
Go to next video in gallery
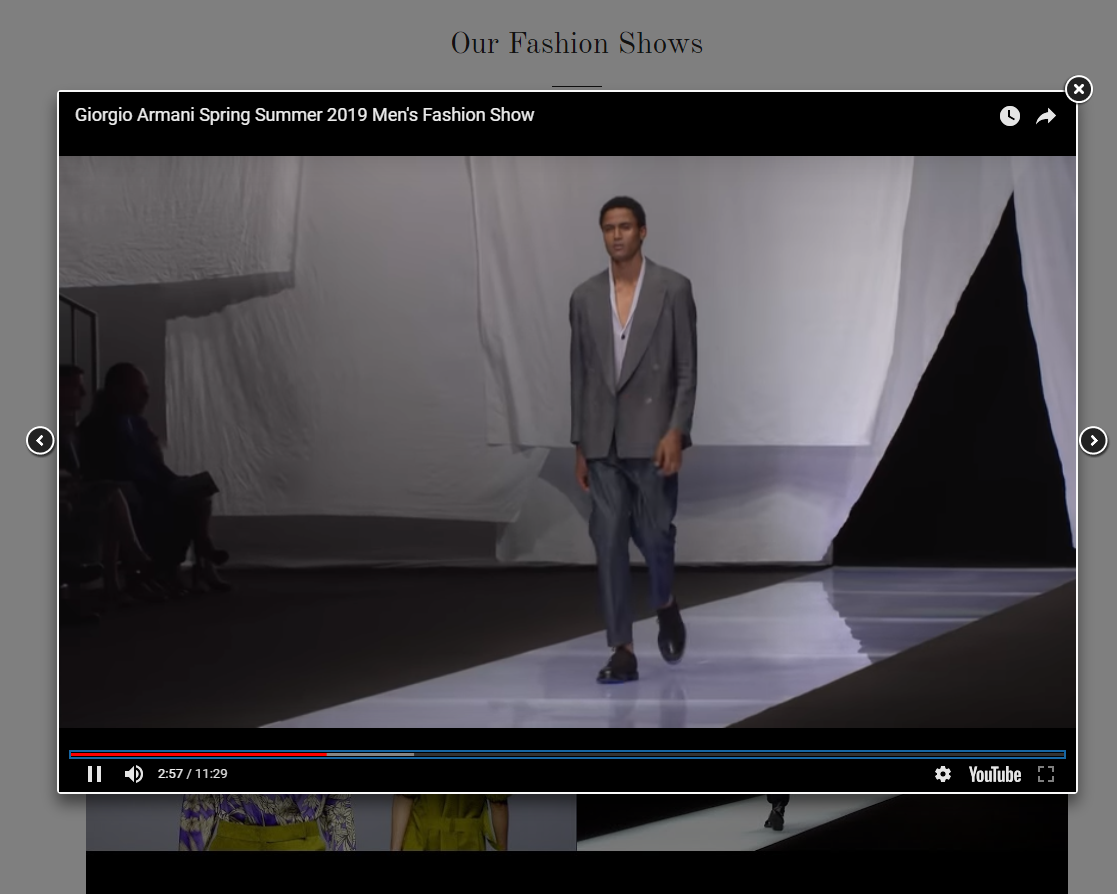pos(1093,440)
